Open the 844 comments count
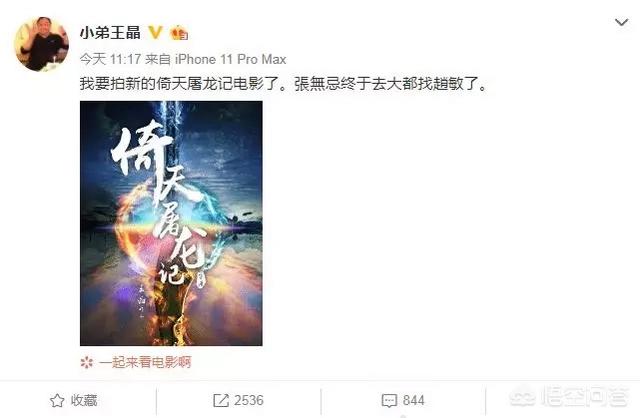This screenshot has height=418, width=640. tap(413, 400)
